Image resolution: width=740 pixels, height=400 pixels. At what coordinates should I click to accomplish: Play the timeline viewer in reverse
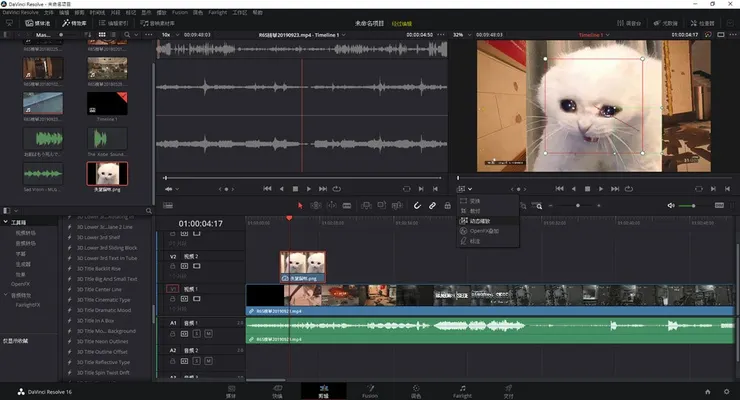(573, 189)
